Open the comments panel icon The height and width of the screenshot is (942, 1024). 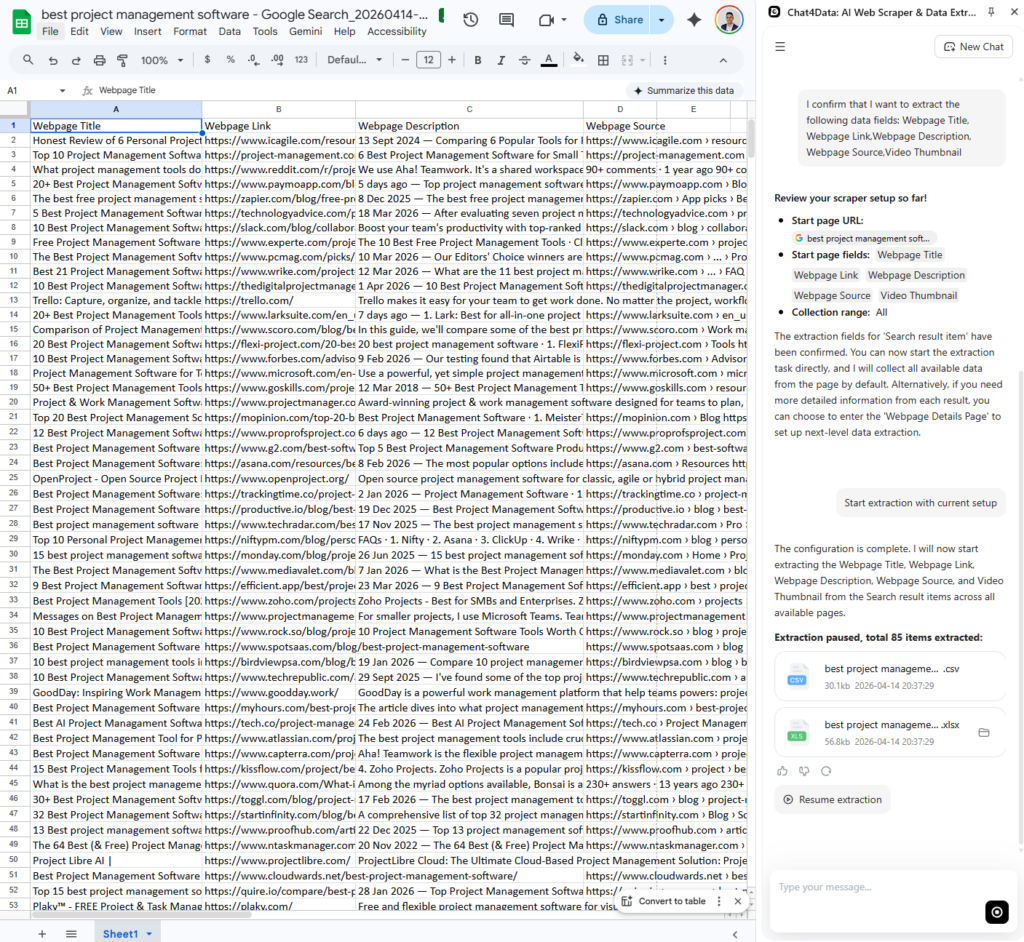click(506, 20)
